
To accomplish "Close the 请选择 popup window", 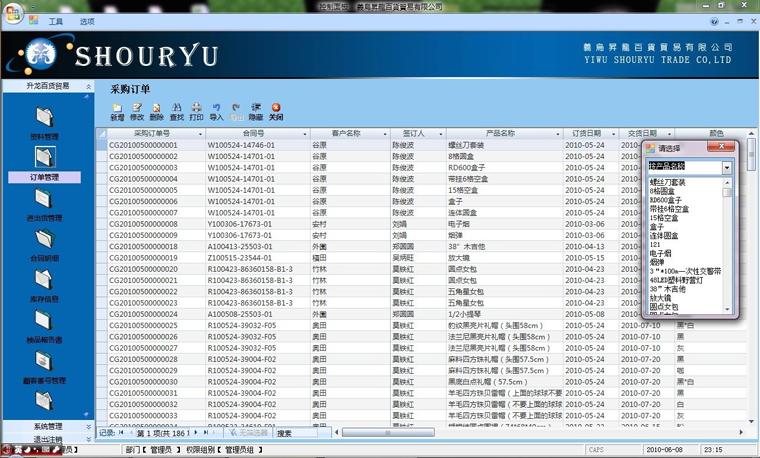I will [721, 146].
